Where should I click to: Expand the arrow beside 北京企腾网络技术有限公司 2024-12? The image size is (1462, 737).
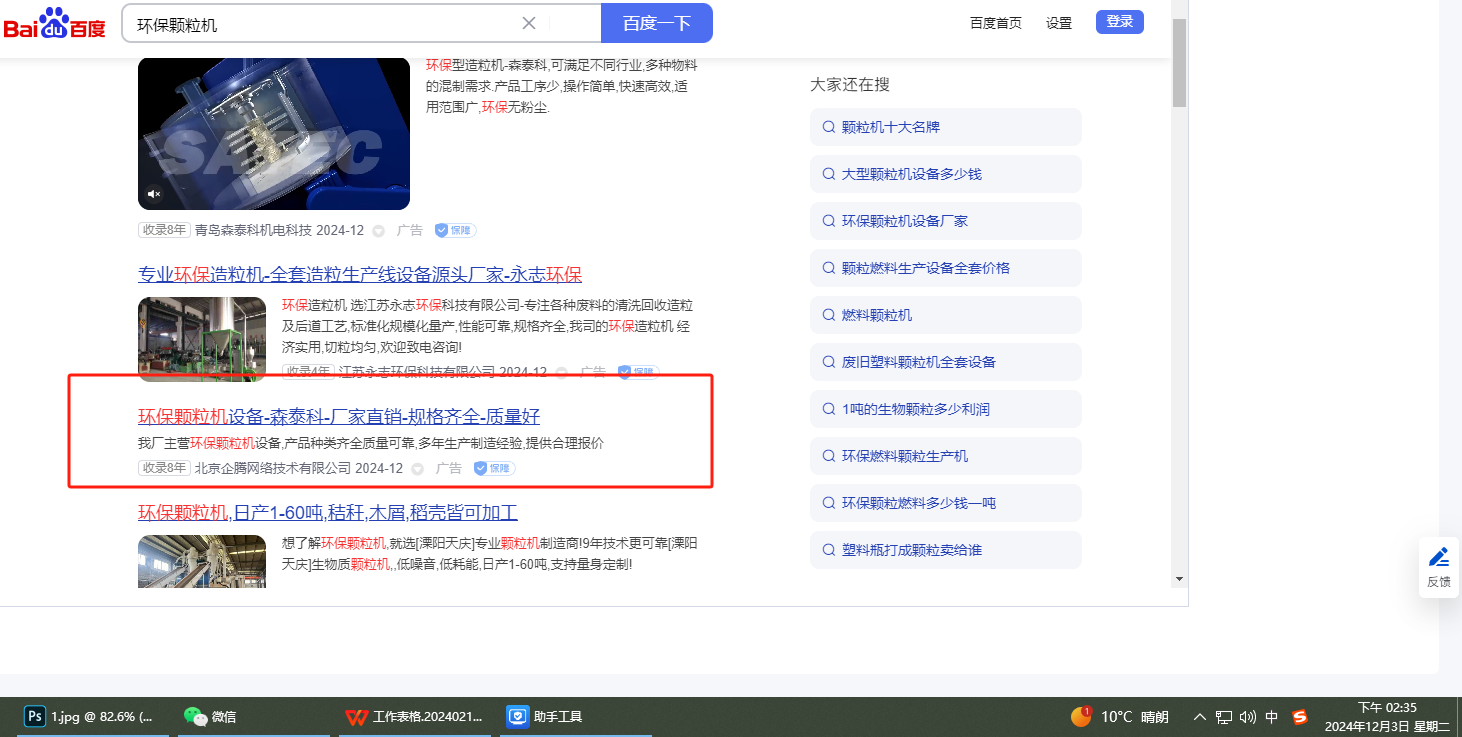[x=417, y=469]
